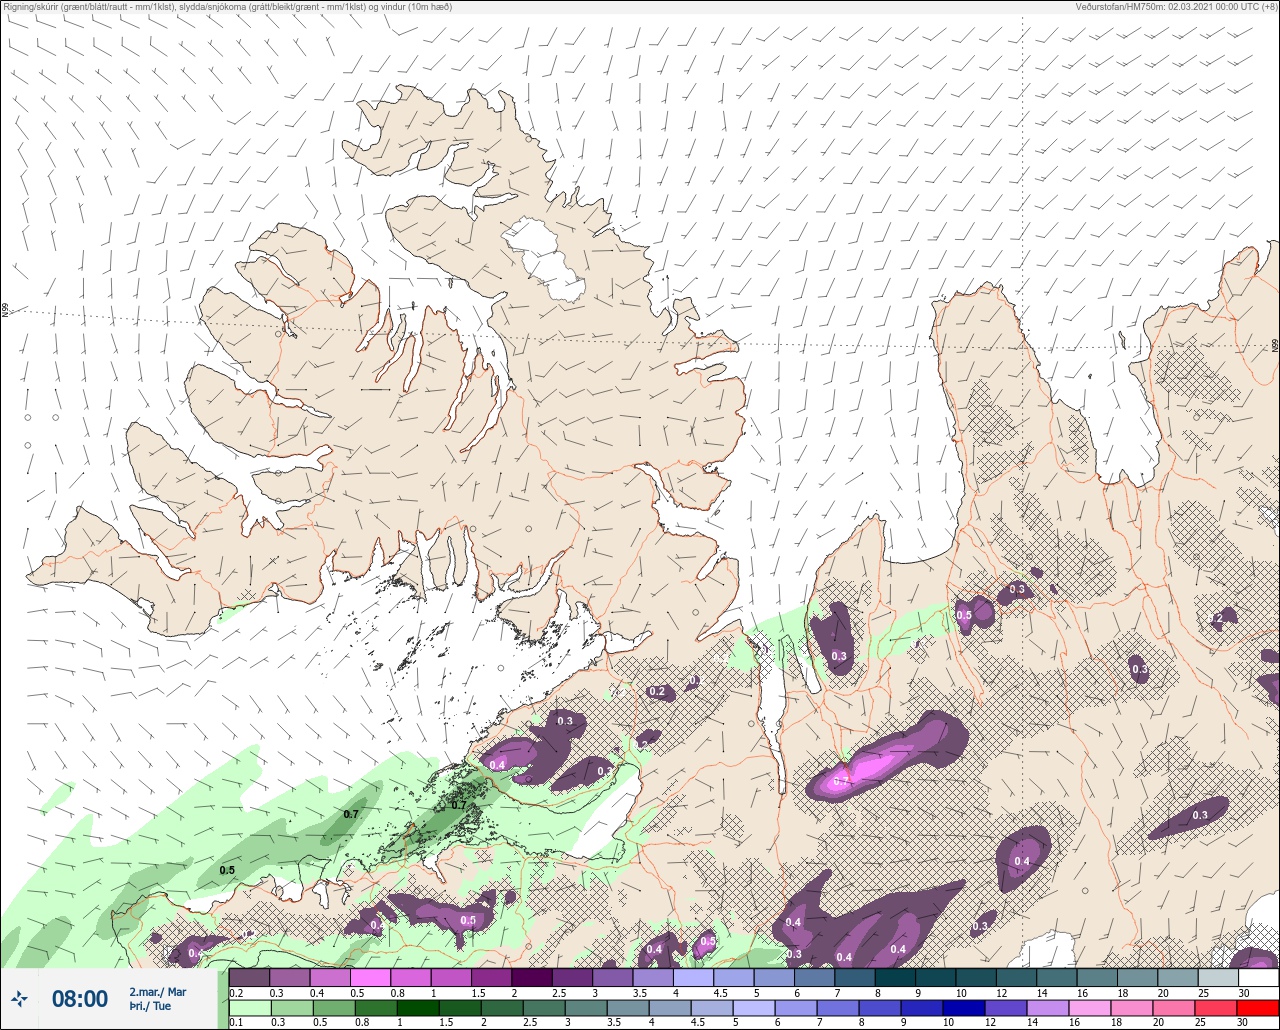1280x1030 pixels.
Task: Click the N66 latitude label on the map's left edge
Action: (x=5, y=311)
